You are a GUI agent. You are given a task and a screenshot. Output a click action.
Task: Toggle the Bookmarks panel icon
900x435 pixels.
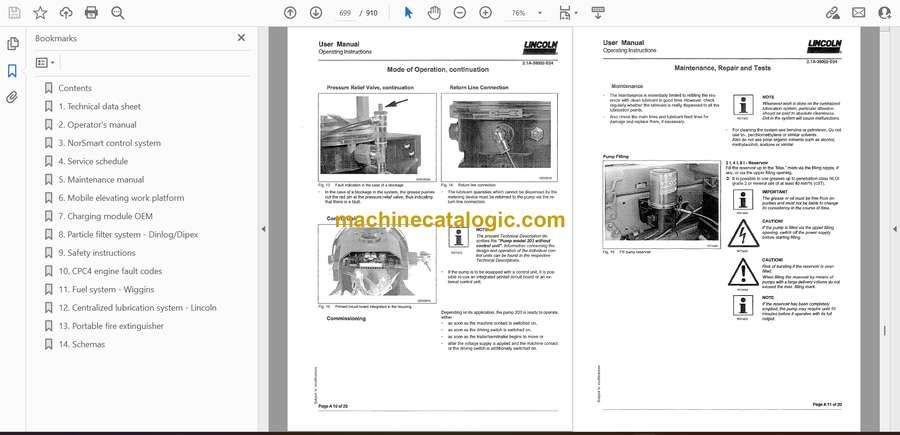coord(13,71)
